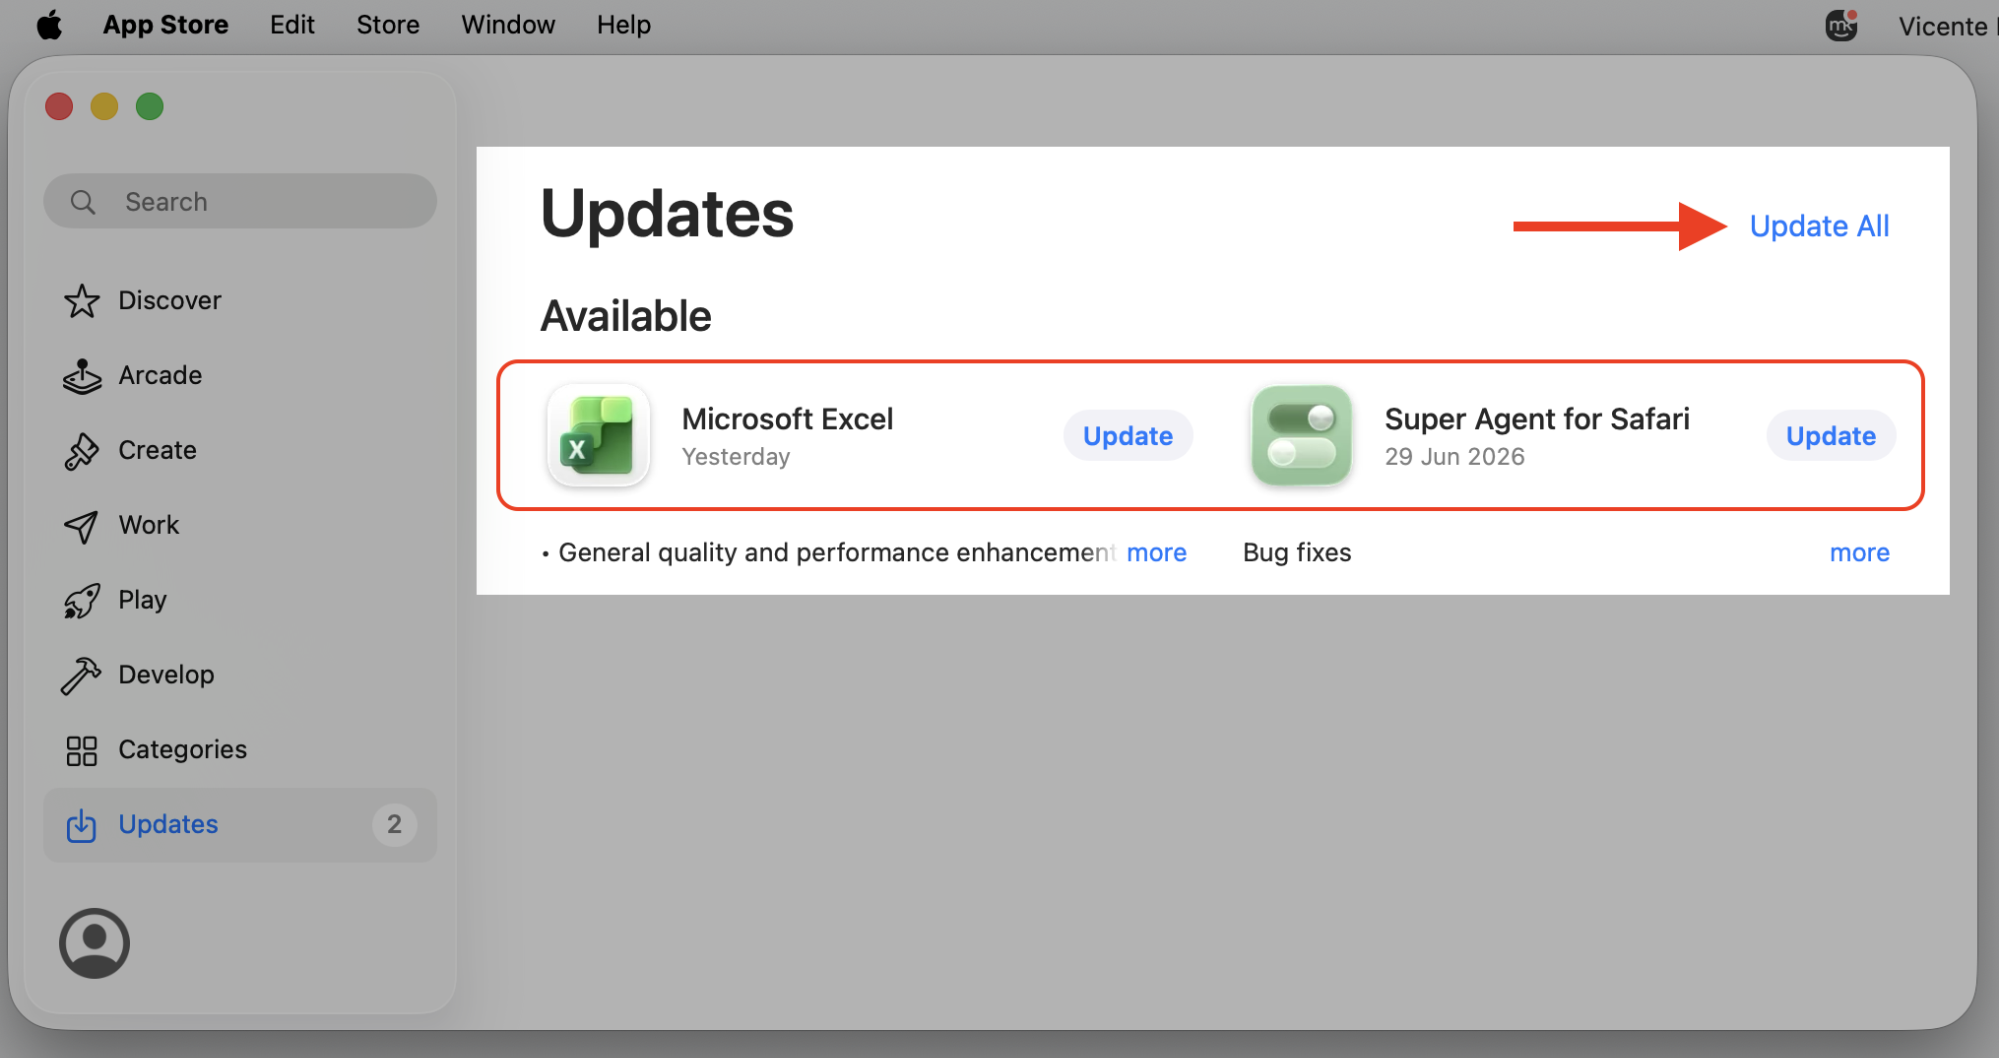This screenshot has height=1058, width=1999.
Task: Click the Microsoft Excel app icon
Action: tap(598, 436)
